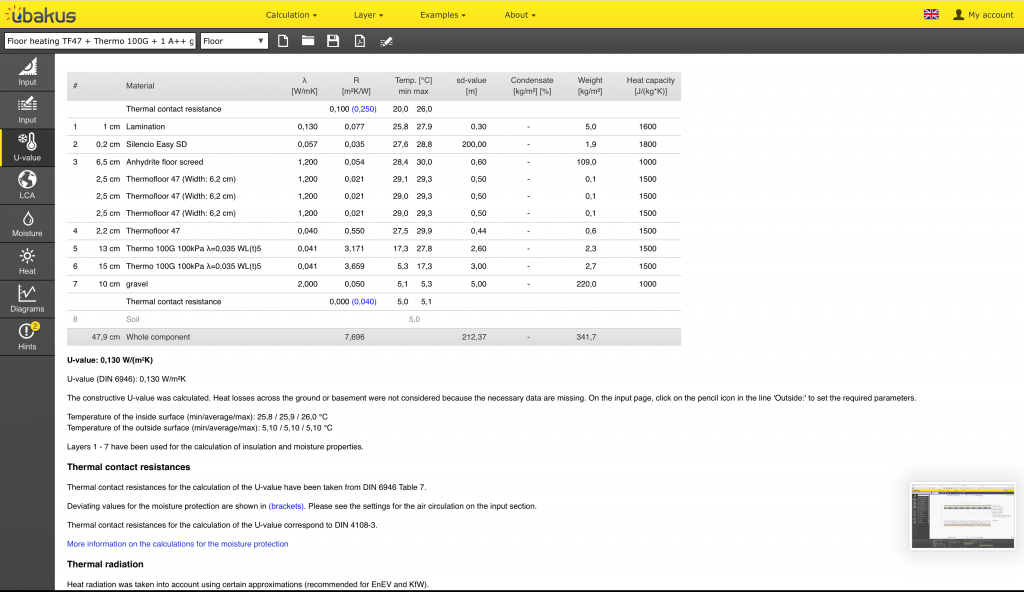Click the project name input field
Screen dimensions: 1024x592
click(x=100, y=41)
